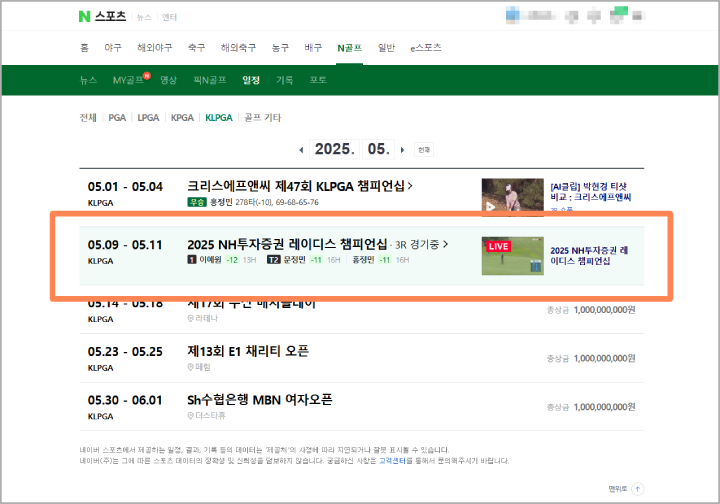The height and width of the screenshot is (504, 720).
Task: Select the 일정 tab
Action: [x=251, y=80]
